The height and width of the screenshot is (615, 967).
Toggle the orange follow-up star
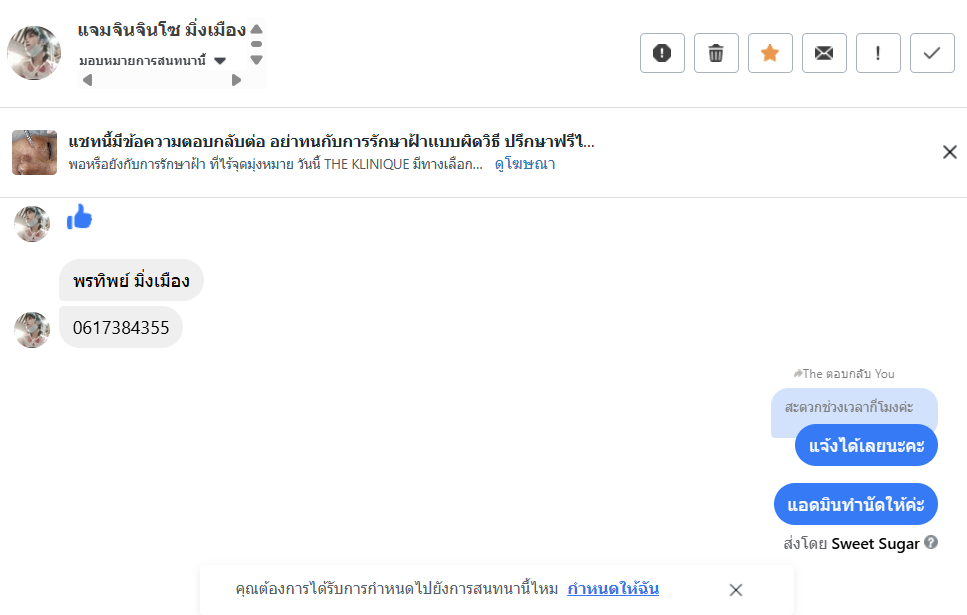coord(770,53)
